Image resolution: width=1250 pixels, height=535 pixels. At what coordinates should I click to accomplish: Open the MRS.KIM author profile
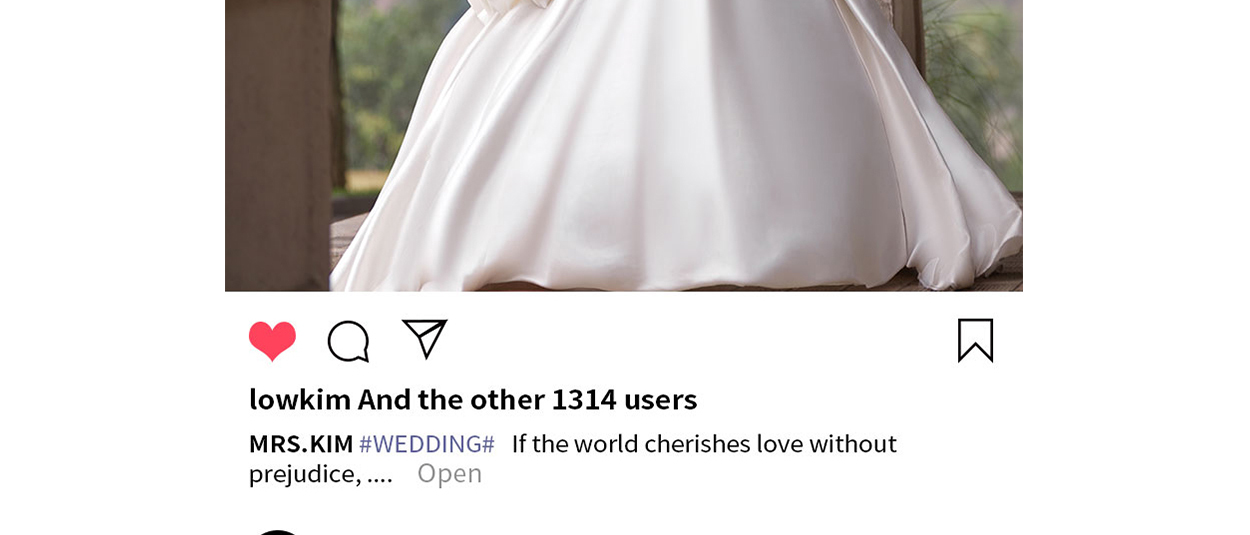(x=301, y=443)
